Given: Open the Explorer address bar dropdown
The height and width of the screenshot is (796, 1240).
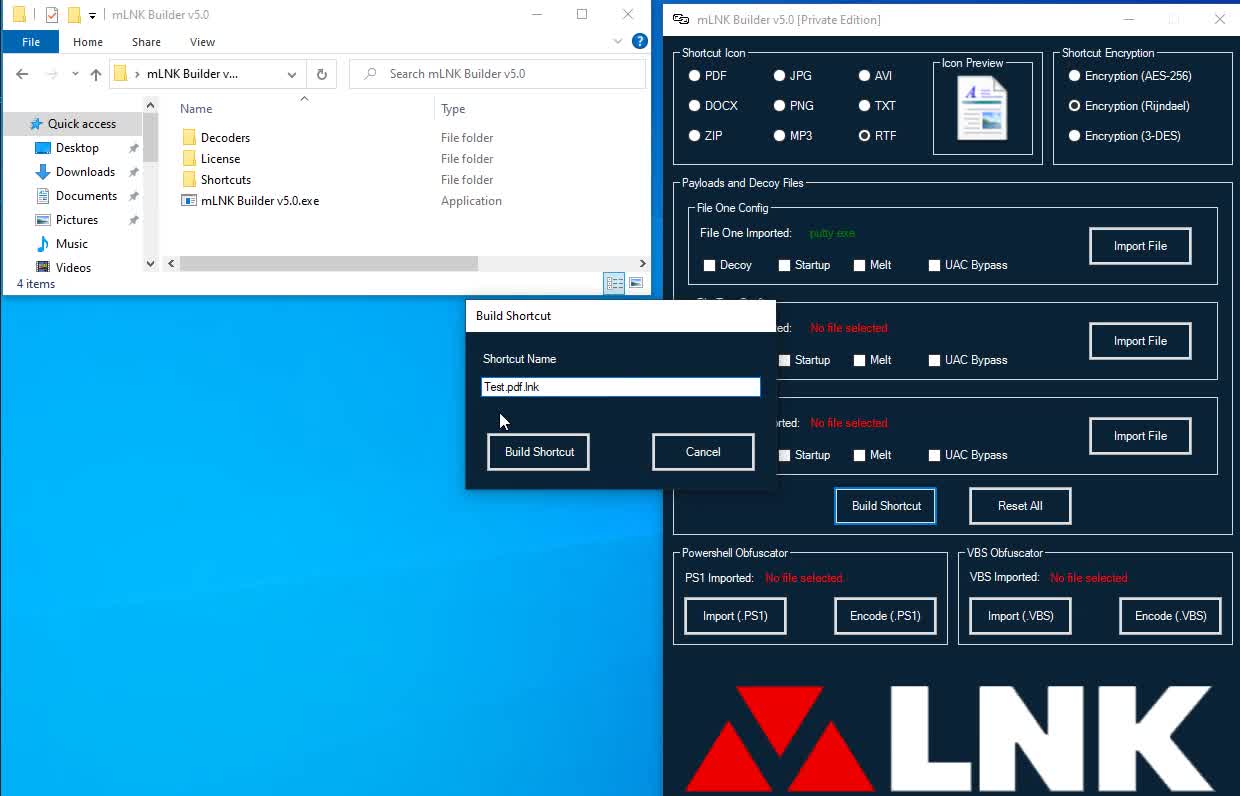Looking at the screenshot, I should 291,73.
